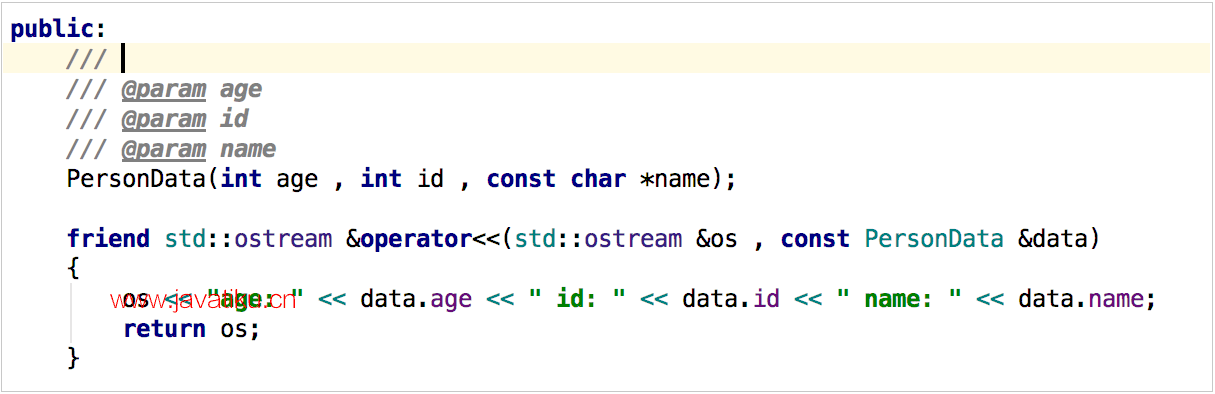
Task: Click the PersonData type in operator parameters
Action: click(934, 240)
